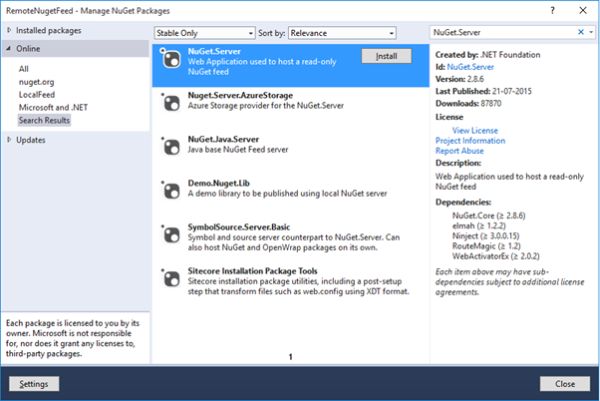
Task: Click the Created by .NET Foundation line
Action: pos(488,55)
